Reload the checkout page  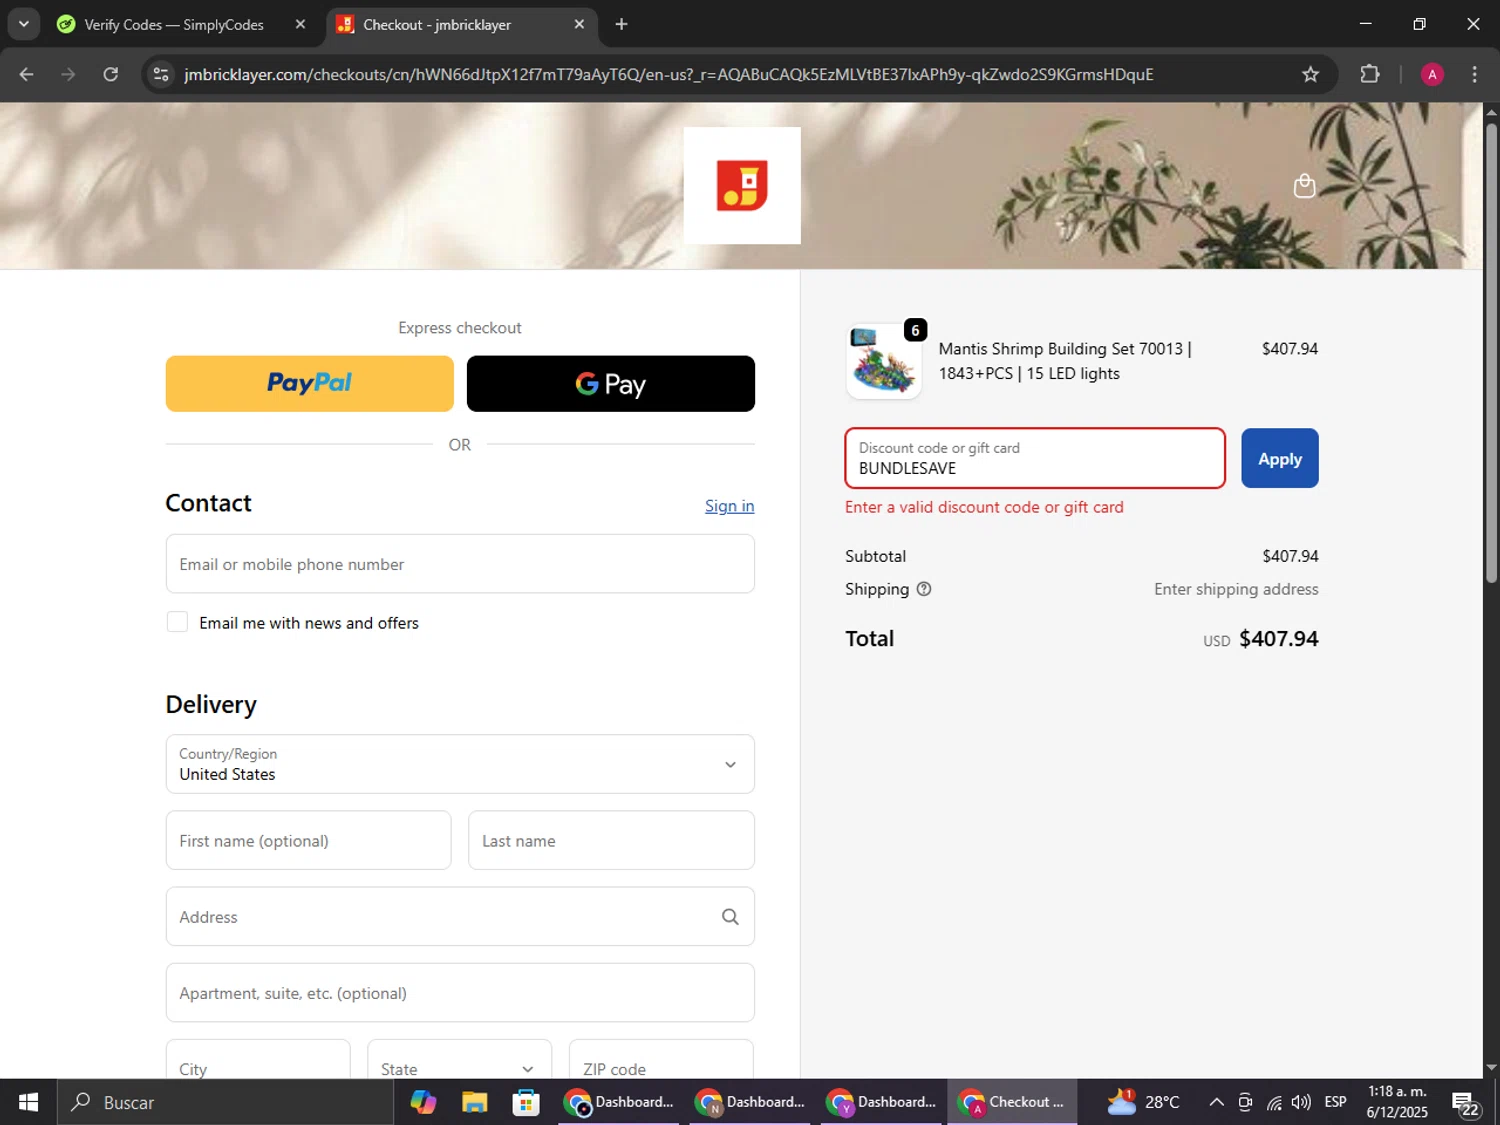click(110, 74)
